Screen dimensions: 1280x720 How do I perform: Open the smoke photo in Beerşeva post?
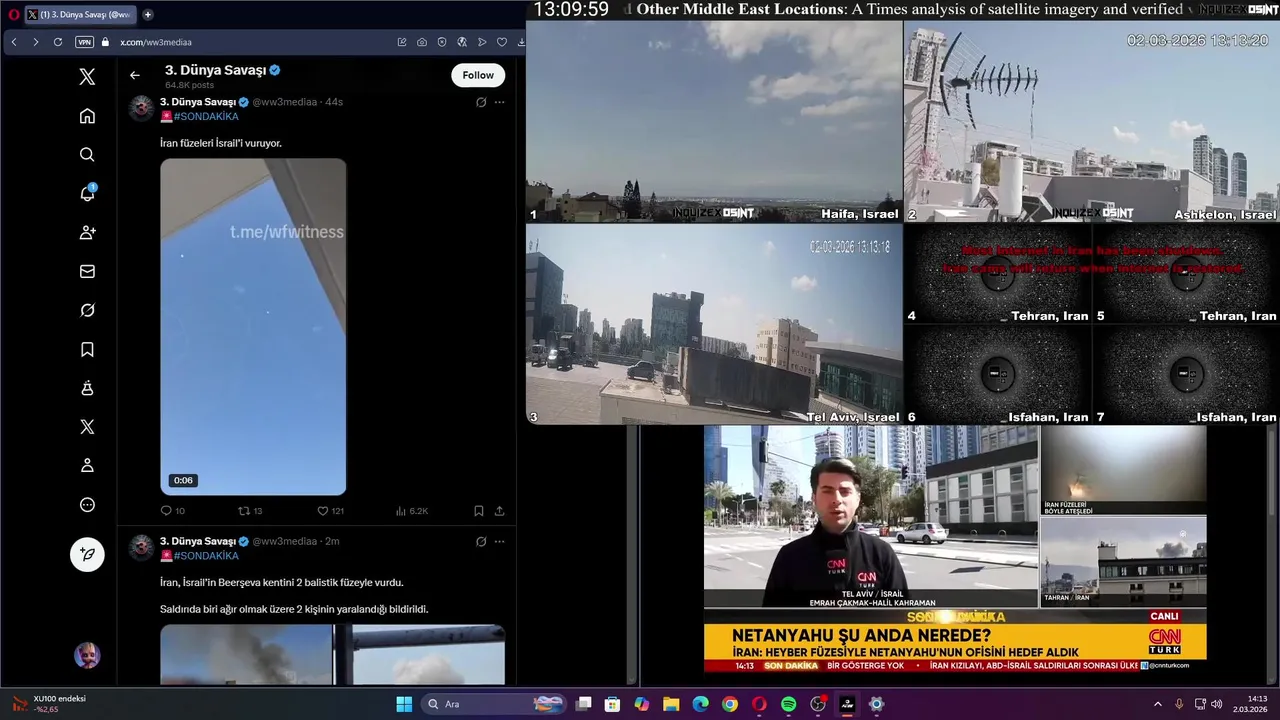[x=246, y=655]
